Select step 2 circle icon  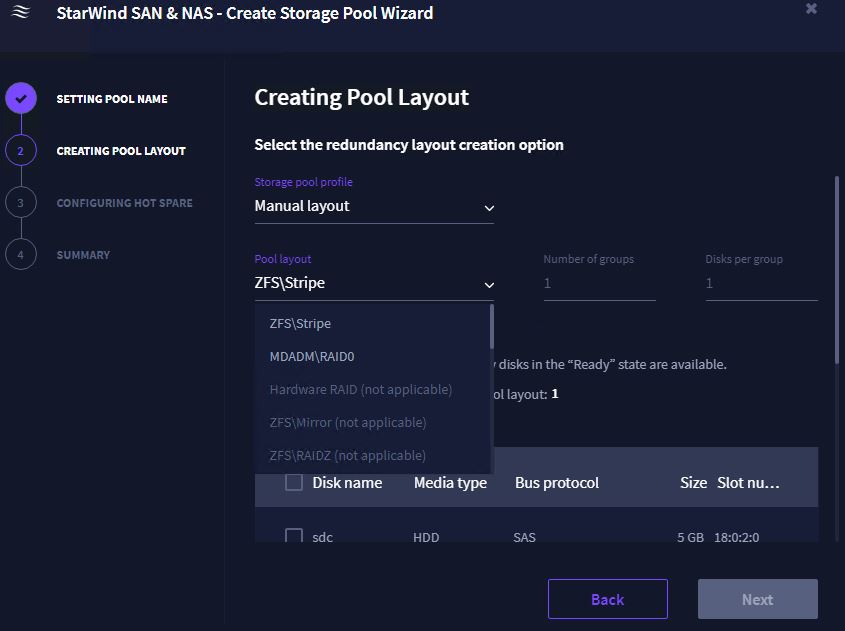21,150
